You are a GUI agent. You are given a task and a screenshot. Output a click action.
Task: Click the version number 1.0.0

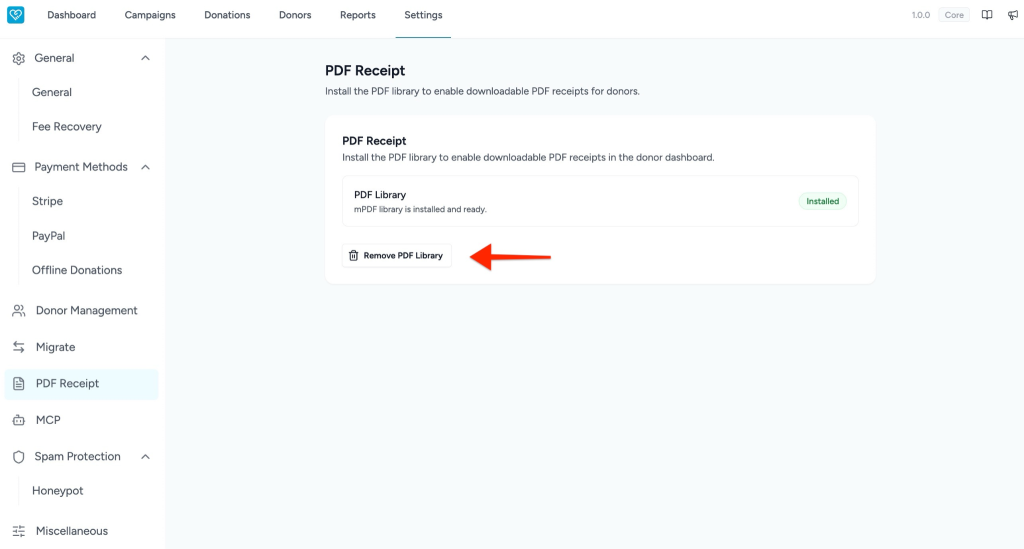pyautogui.click(x=921, y=15)
